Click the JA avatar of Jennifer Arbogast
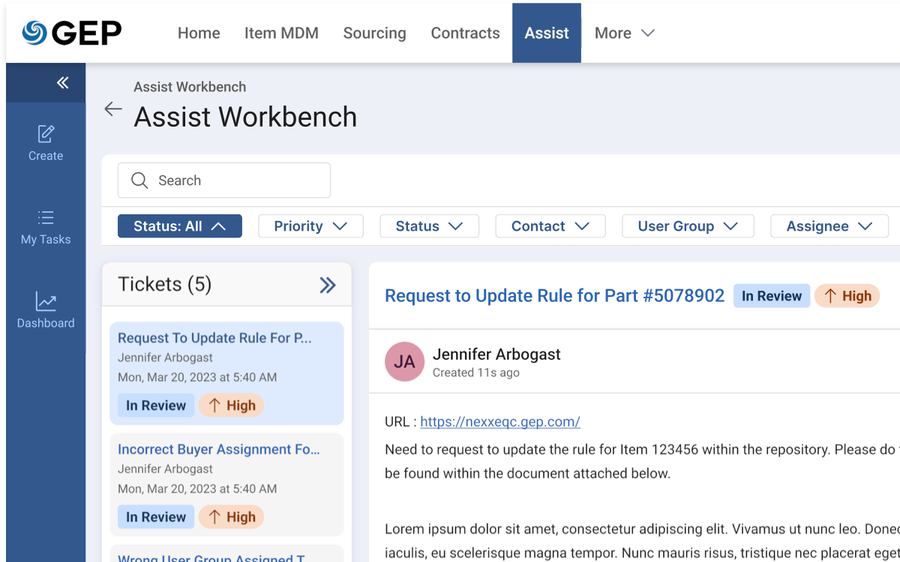This screenshot has height=562, width=900. click(404, 362)
